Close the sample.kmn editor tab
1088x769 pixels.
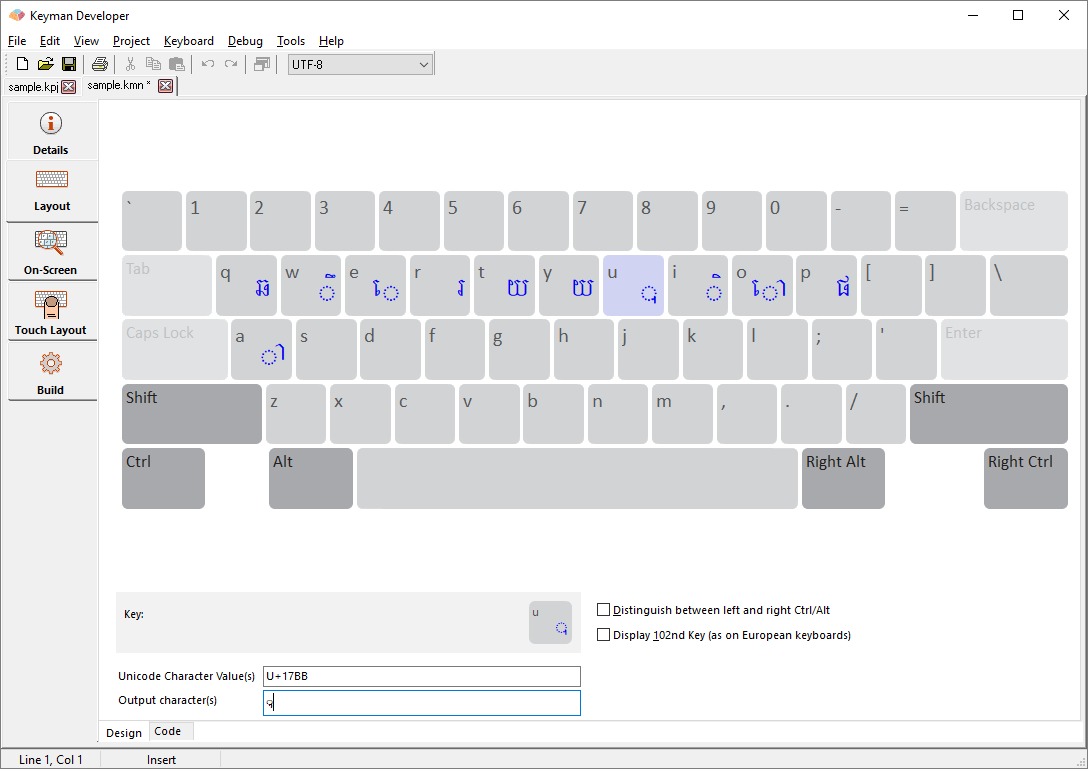point(165,85)
